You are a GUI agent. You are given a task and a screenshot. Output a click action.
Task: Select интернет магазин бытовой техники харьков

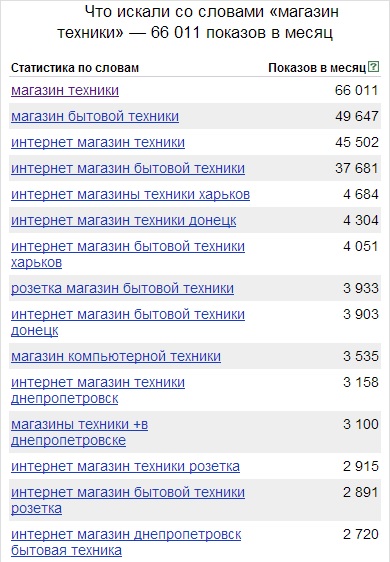tap(128, 254)
